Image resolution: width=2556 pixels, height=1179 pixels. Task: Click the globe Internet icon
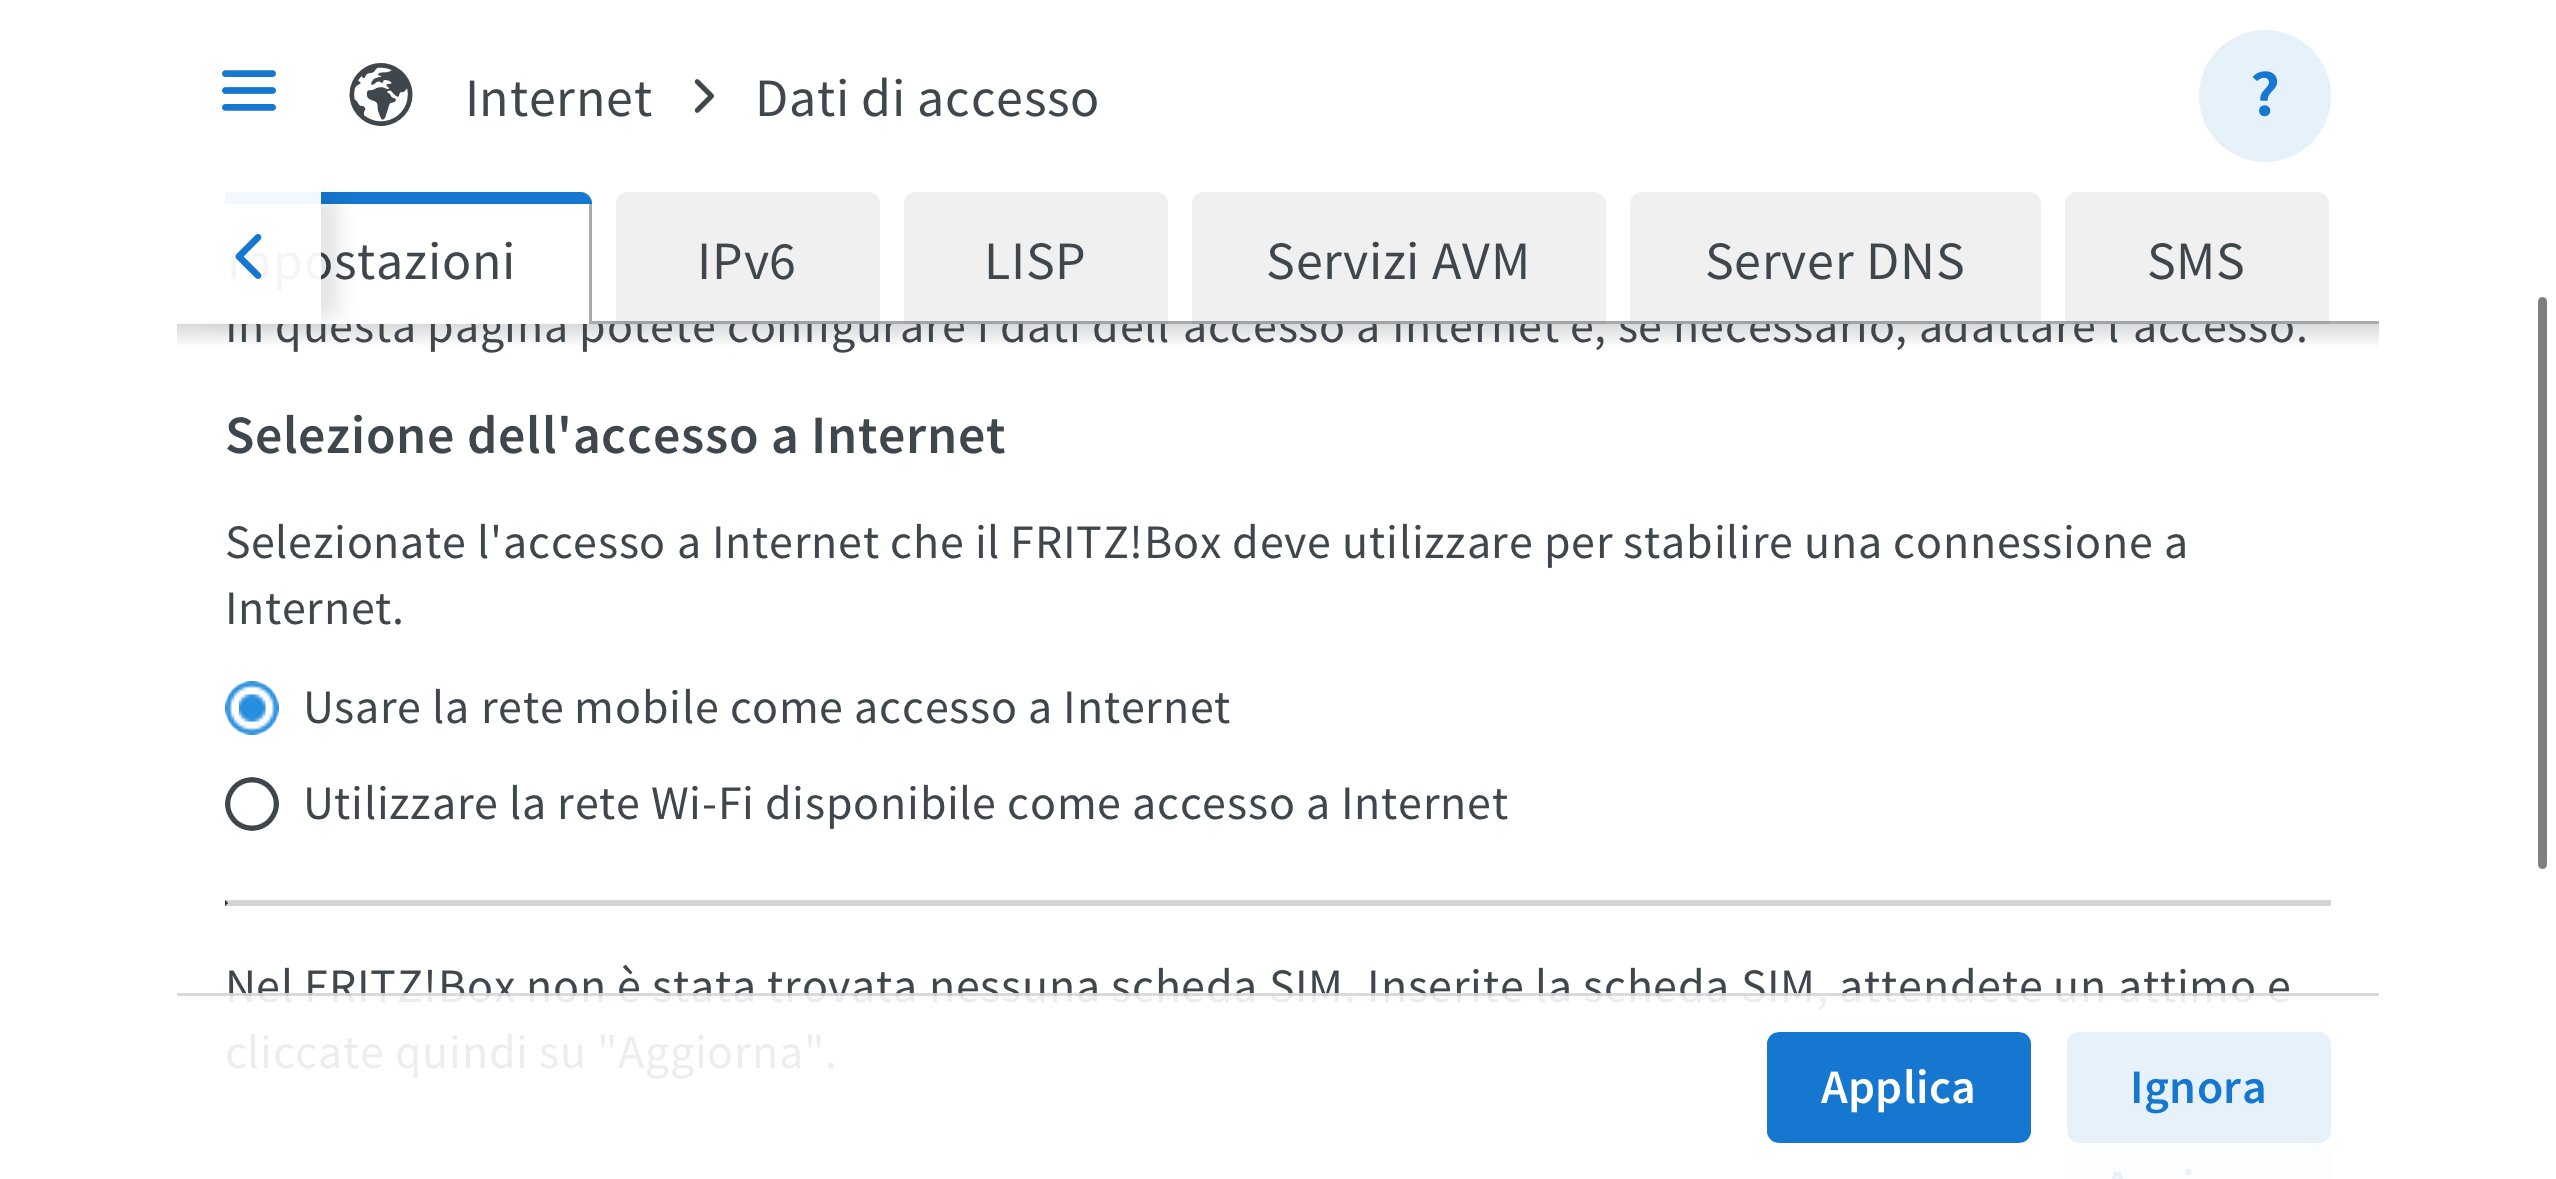coord(380,96)
